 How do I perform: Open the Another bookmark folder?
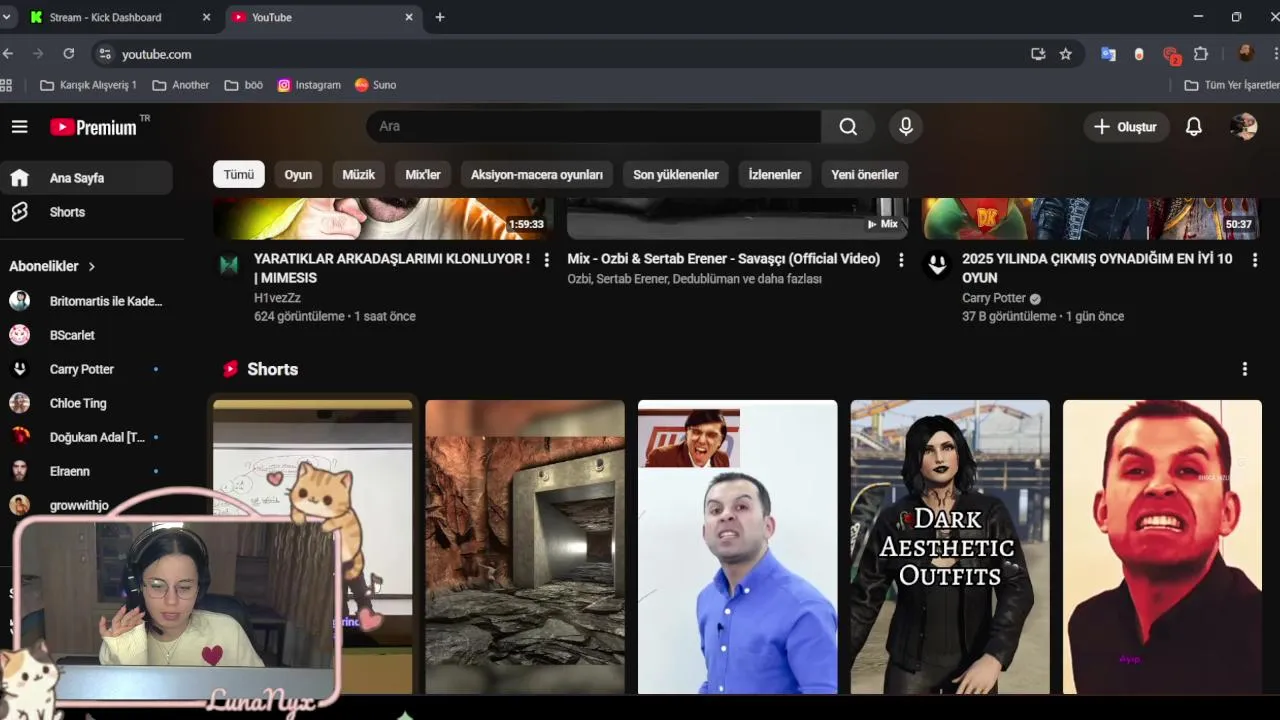[x=181, y=85]
